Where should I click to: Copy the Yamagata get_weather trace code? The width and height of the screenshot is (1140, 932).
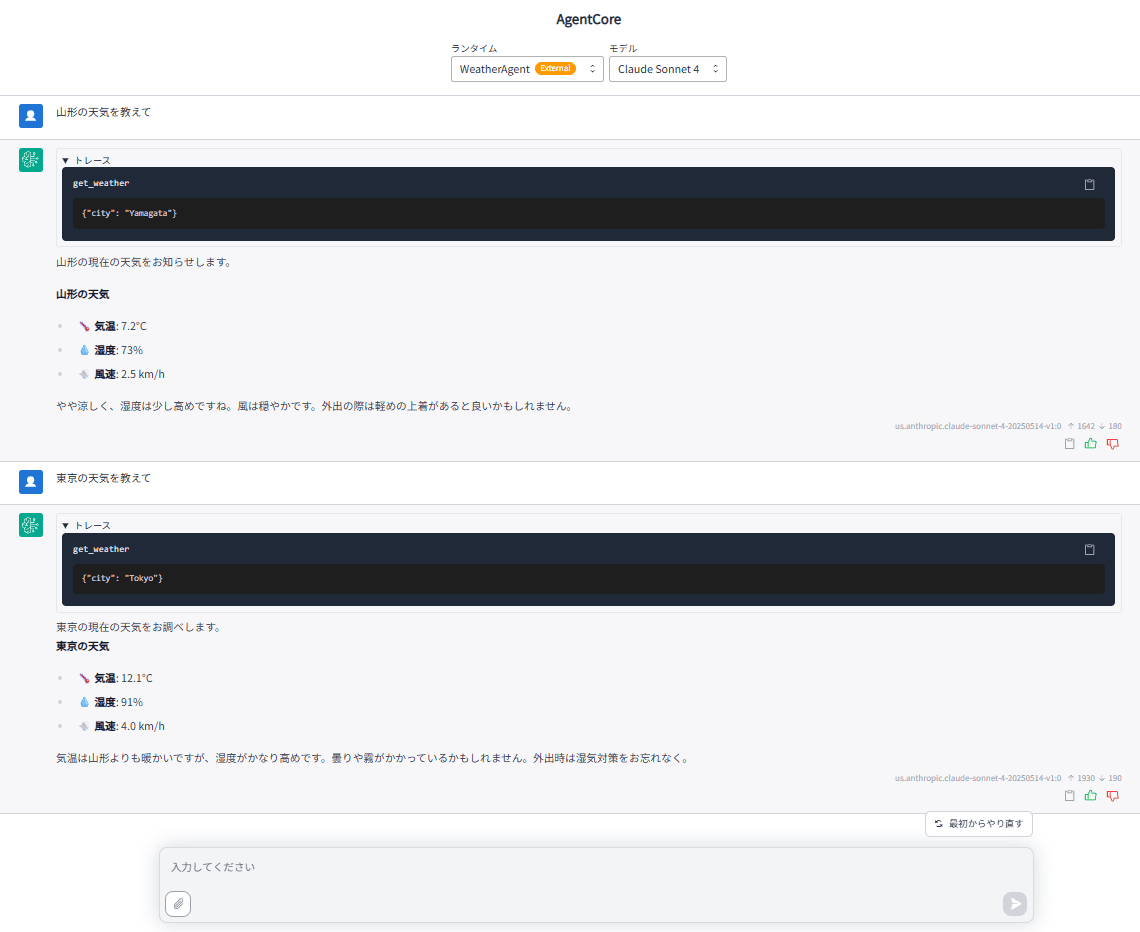[1089, 185]
